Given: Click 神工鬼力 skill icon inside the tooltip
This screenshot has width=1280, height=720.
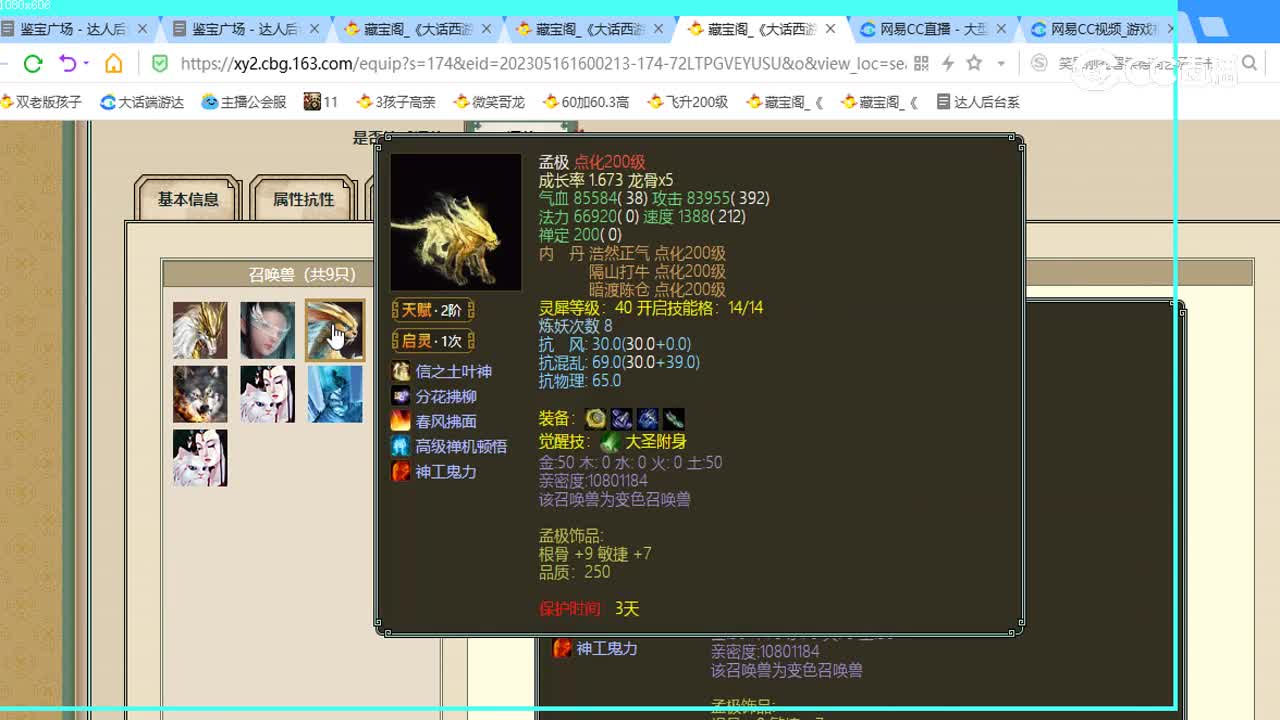Looking at the screenshot, I should coord(400,471).
